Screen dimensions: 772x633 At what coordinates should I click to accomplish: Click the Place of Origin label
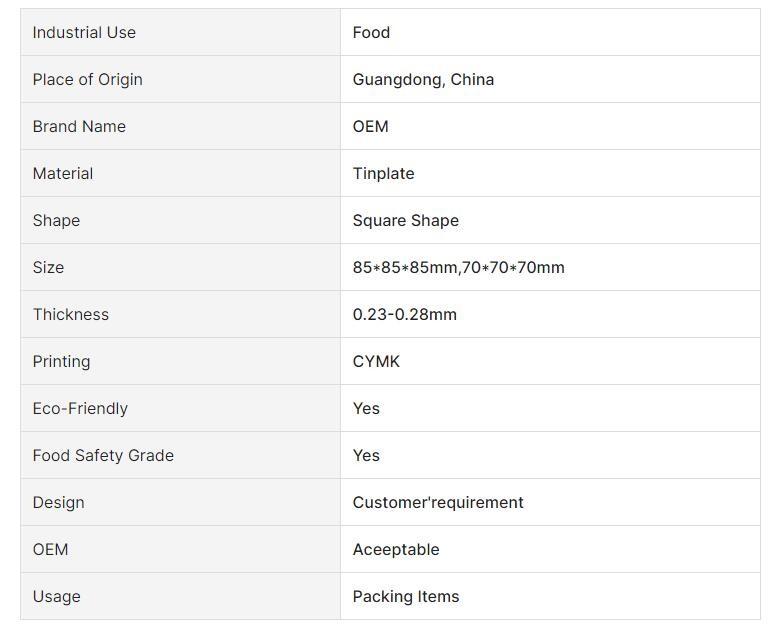88,79
